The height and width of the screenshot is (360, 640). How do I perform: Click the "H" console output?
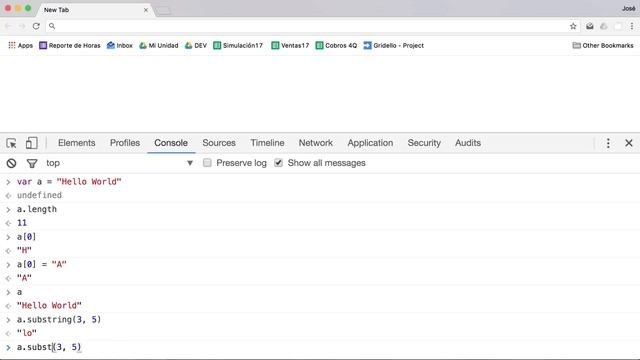point(24,250)
